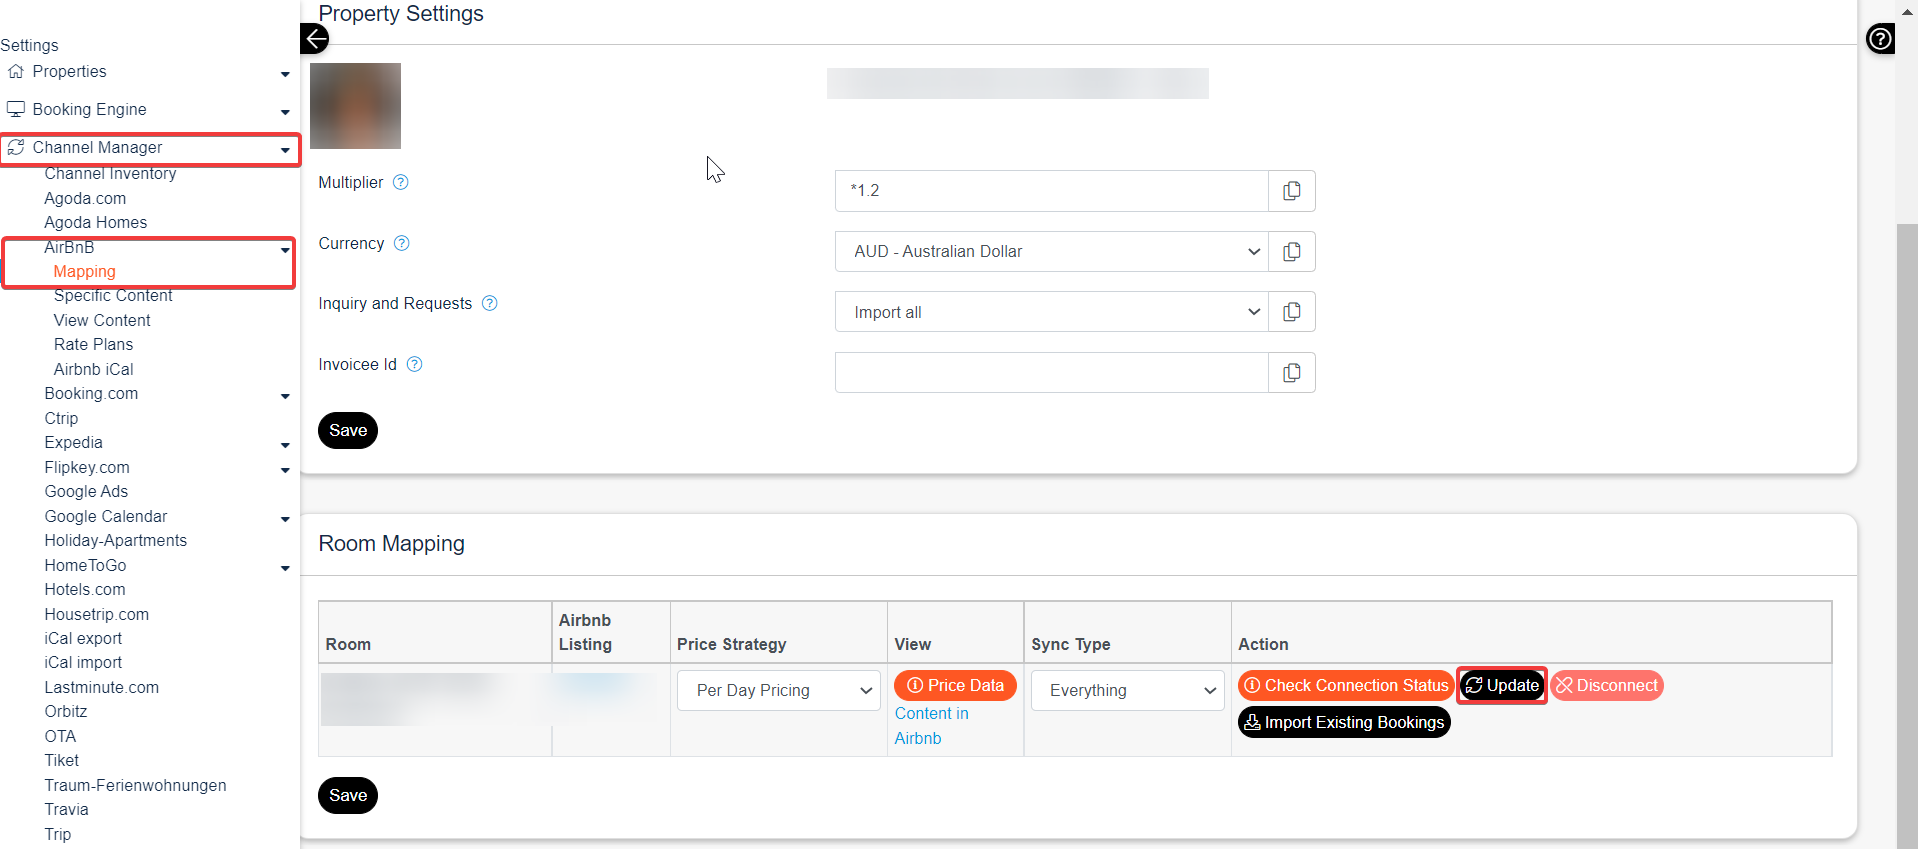This screenshot has width=1918, height=849.
Task: Open Agoda.com channel settings
Action: 85,198
